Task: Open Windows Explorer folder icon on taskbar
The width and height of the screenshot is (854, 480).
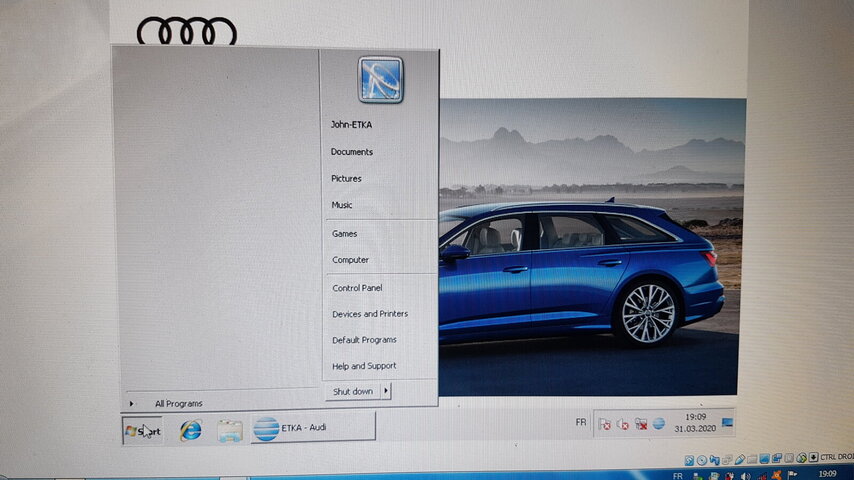Action: point(230,430)
